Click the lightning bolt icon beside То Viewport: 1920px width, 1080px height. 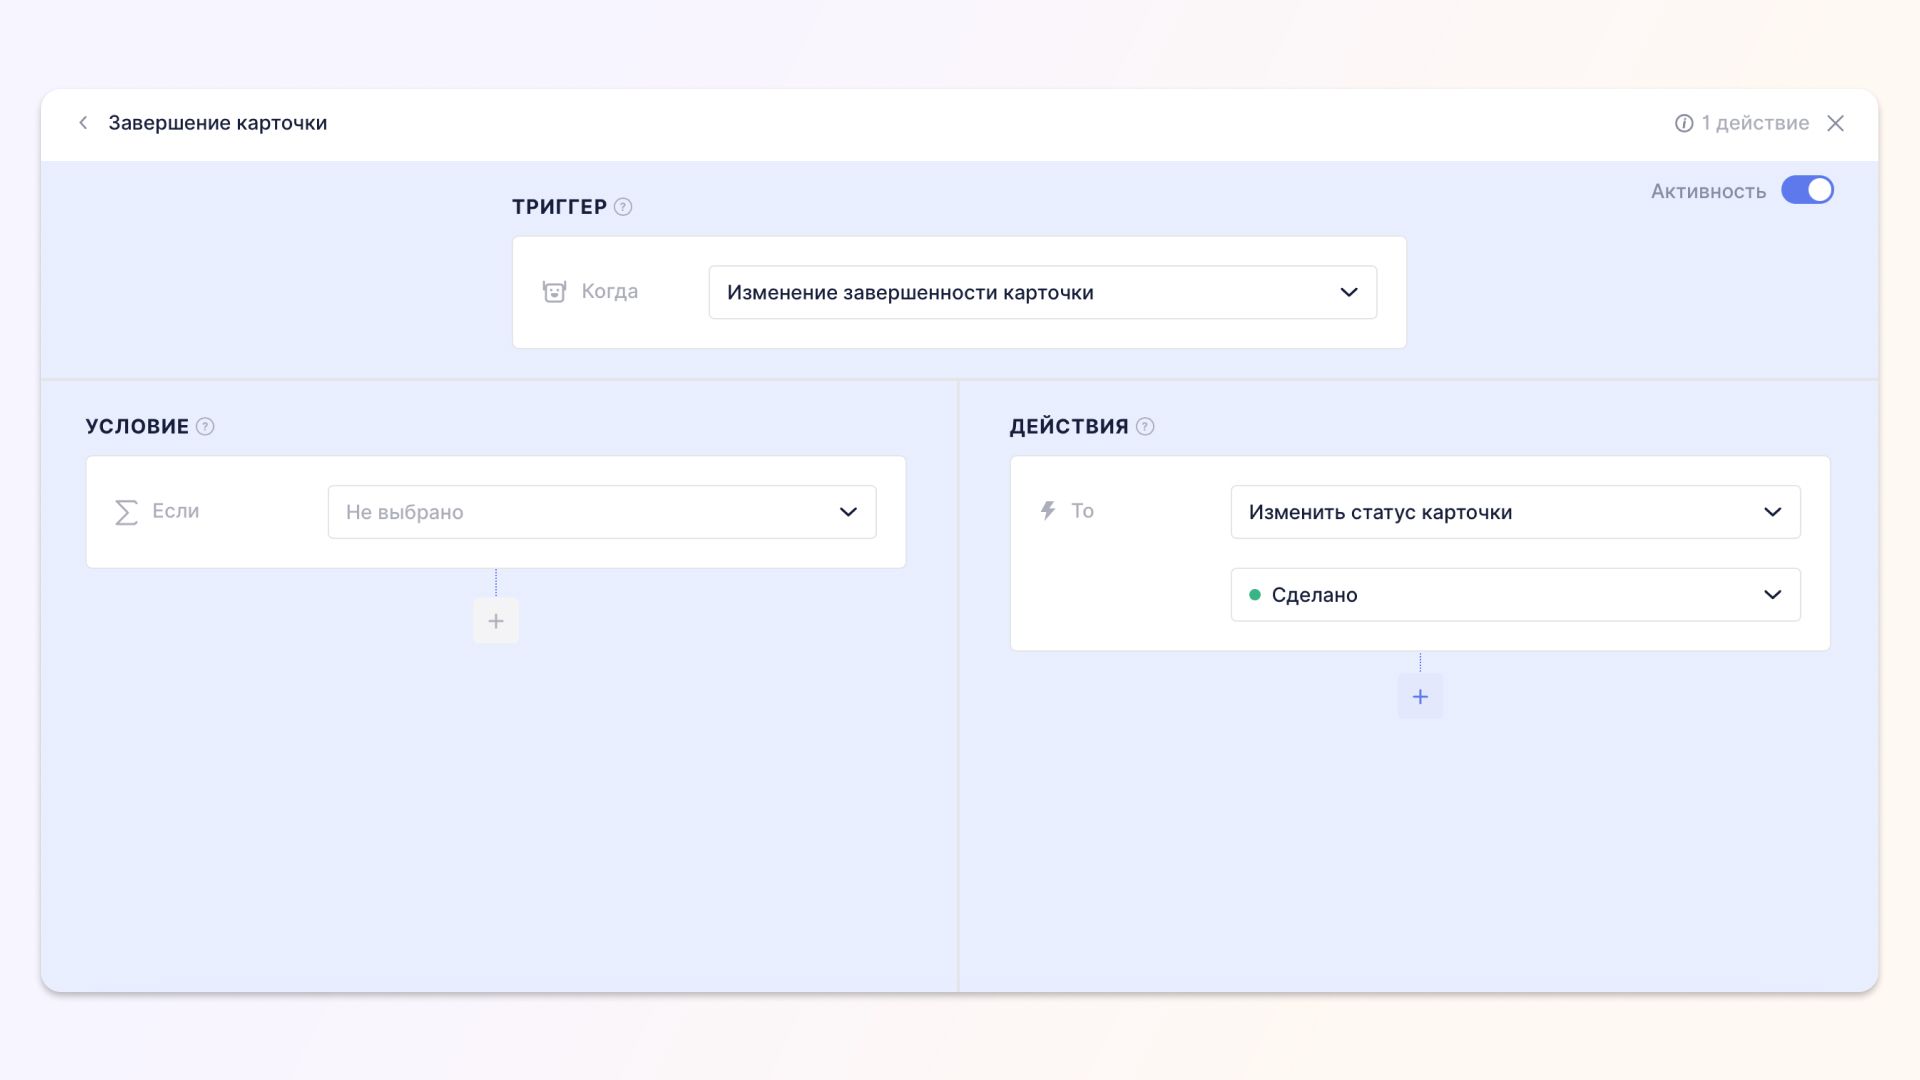pyautogui.click(x=1048, y=511)
